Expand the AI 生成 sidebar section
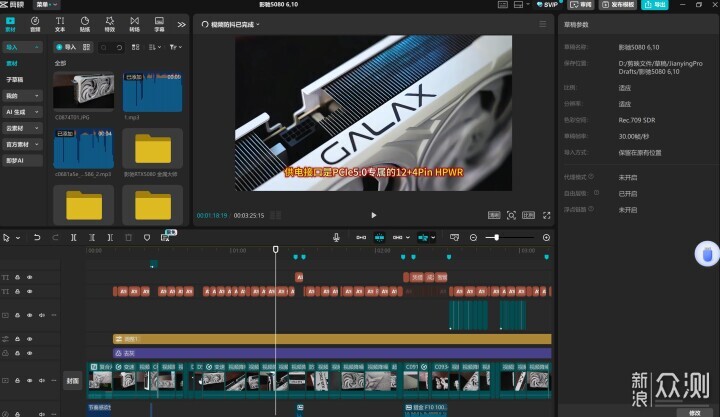720x417 pixels. pyautogui.click(x=22, y=112)
